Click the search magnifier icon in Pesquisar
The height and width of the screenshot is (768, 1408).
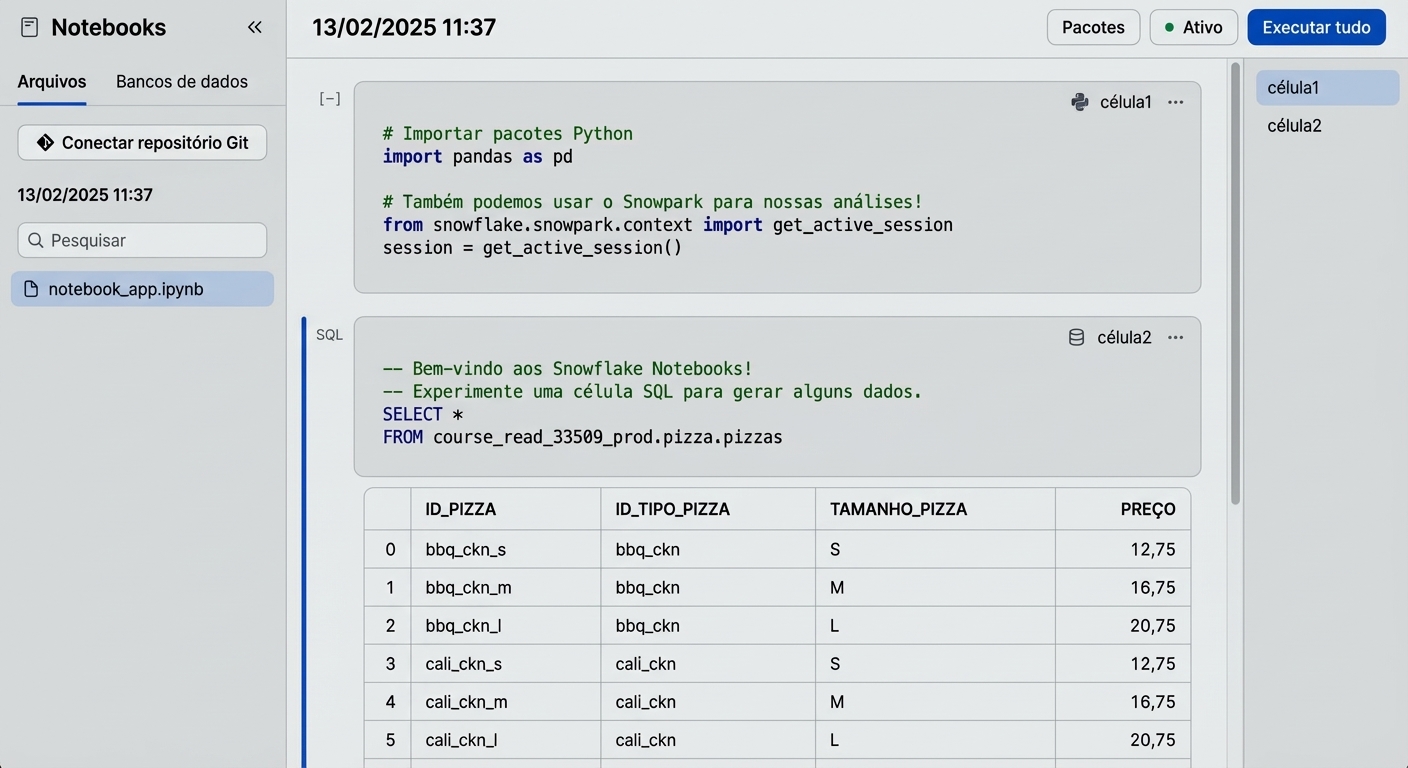point(36,240)
